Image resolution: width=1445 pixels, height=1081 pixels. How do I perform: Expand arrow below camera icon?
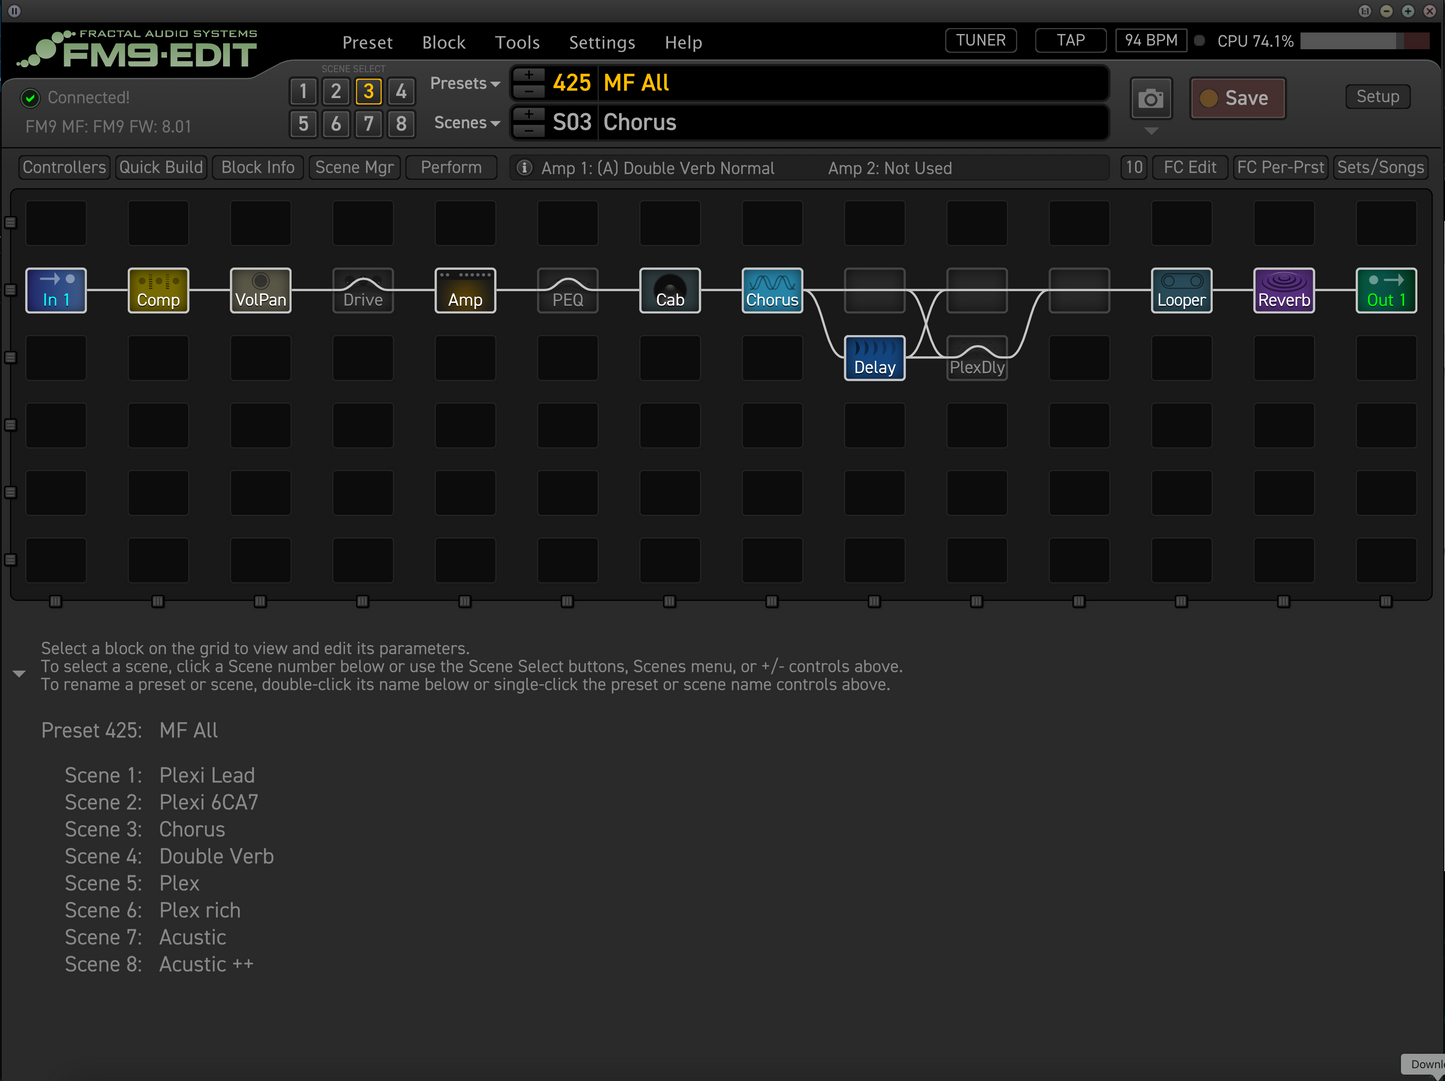coord(1151,131)
